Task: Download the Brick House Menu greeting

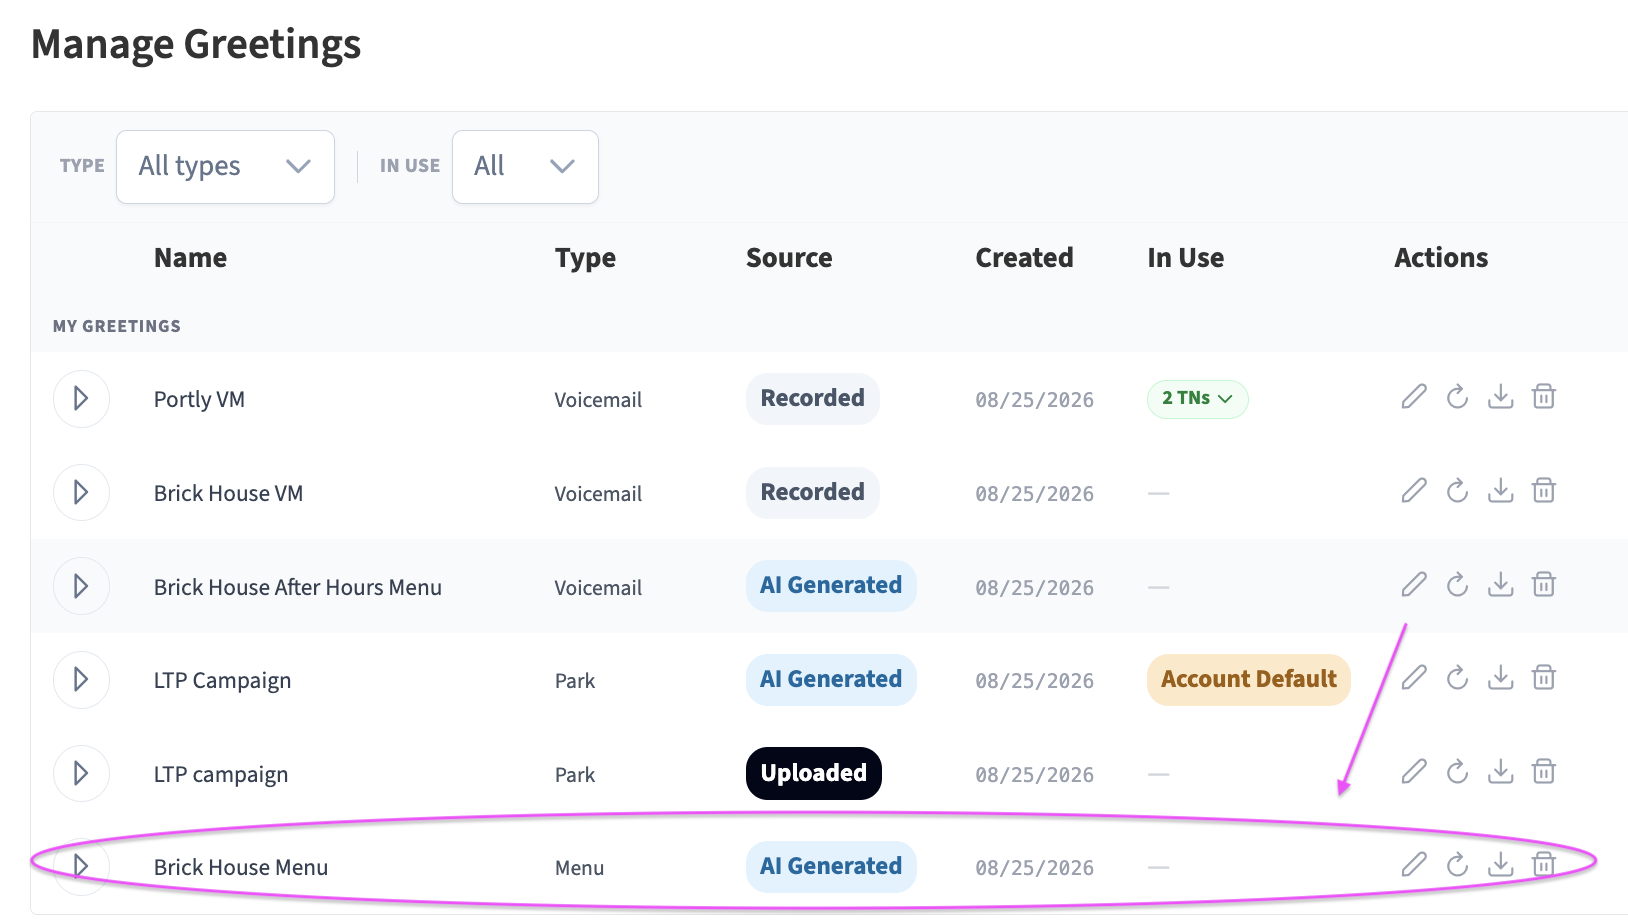Action: point(1501,864)
